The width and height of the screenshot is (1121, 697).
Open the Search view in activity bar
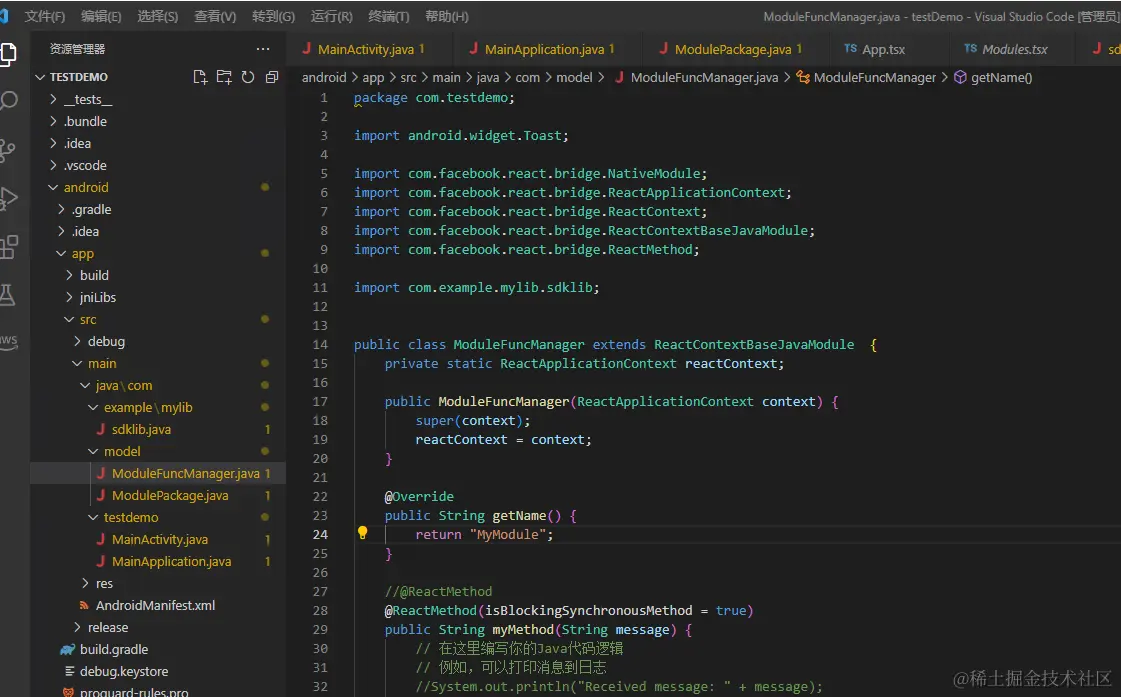9,101
